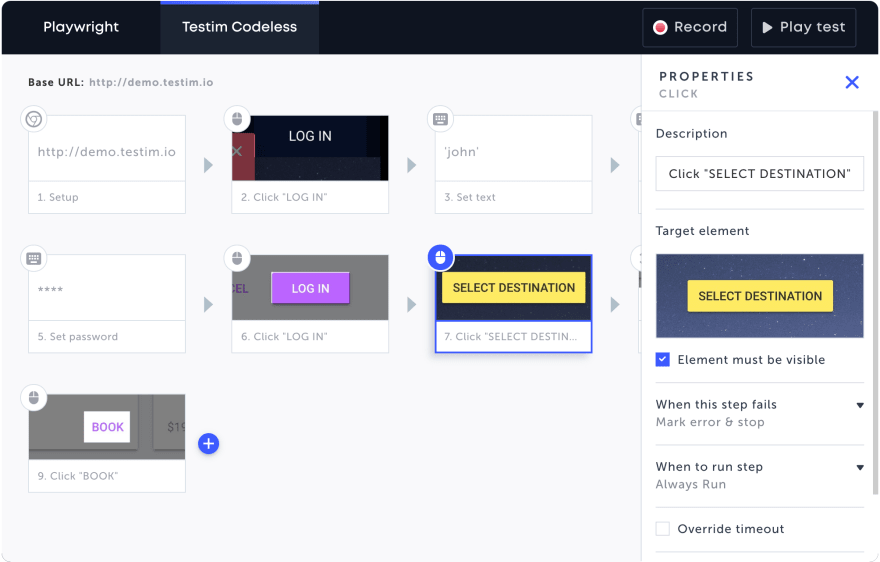
Task: Click the keyboard icon on step 5 Set password
Action: [x=34, y=258]
